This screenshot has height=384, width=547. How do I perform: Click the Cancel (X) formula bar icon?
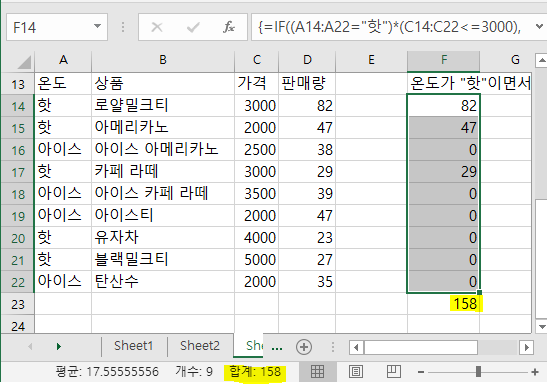point(157,27)
